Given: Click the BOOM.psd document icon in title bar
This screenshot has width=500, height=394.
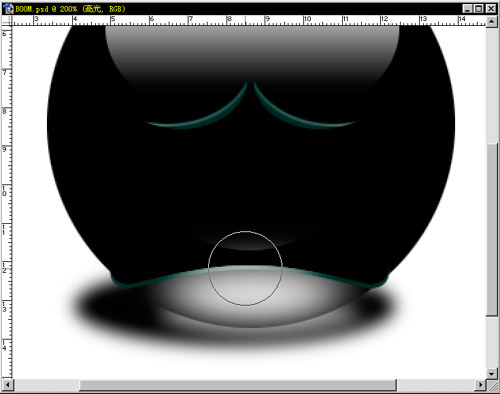Looking at the screenshot, I should 8,9.
